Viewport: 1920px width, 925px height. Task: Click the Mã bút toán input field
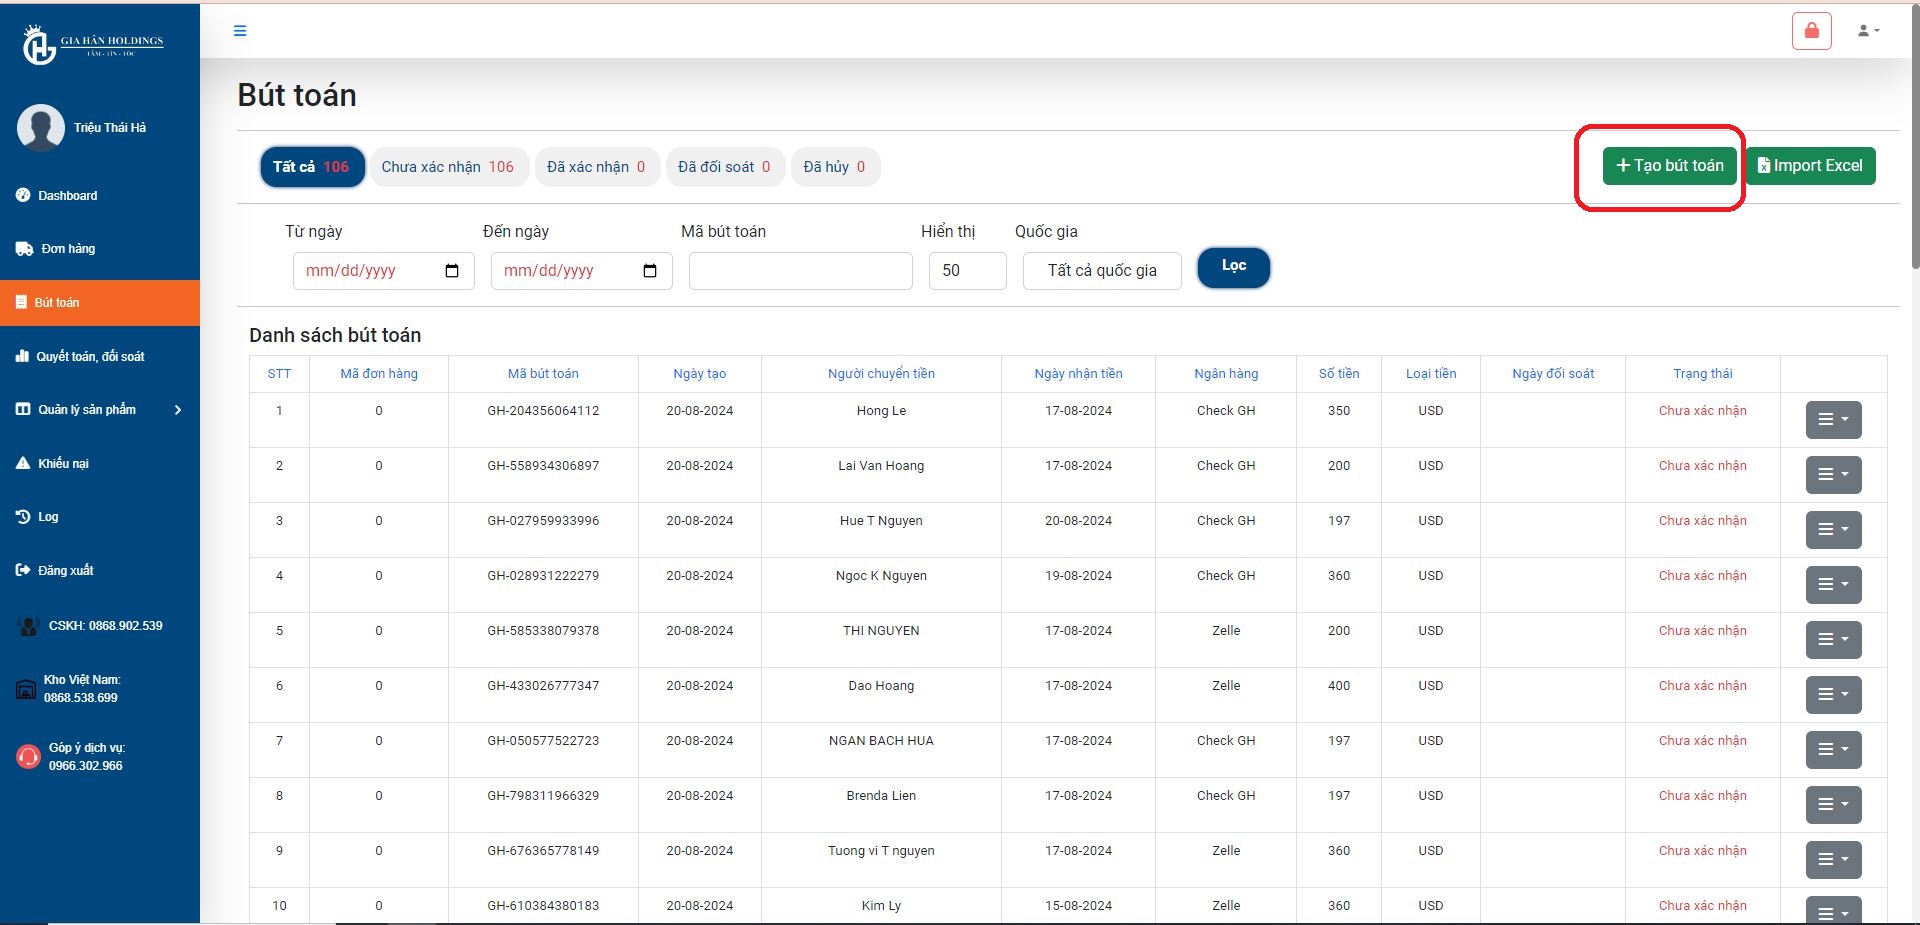(800, 271)
